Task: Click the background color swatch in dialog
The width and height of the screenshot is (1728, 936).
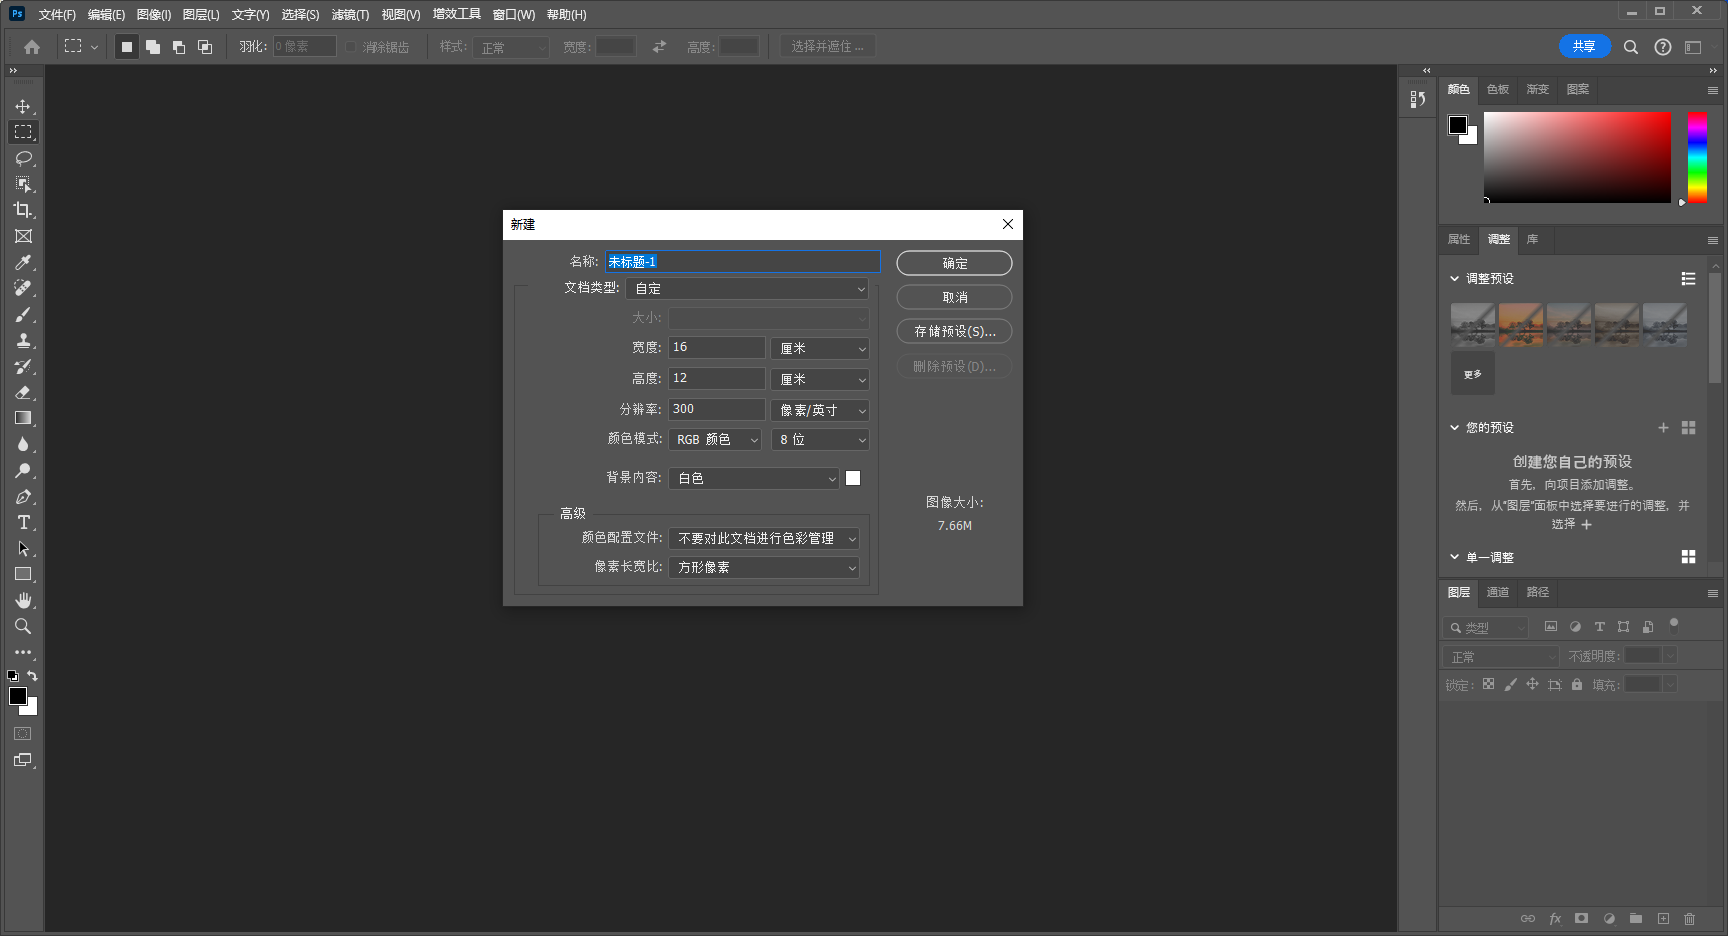Action: point(853,478)
